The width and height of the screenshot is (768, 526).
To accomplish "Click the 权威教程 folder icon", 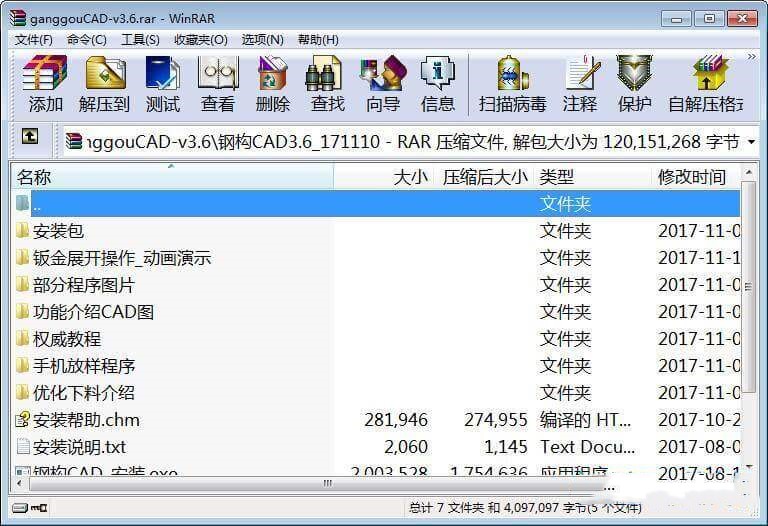I will click(22, 338).
